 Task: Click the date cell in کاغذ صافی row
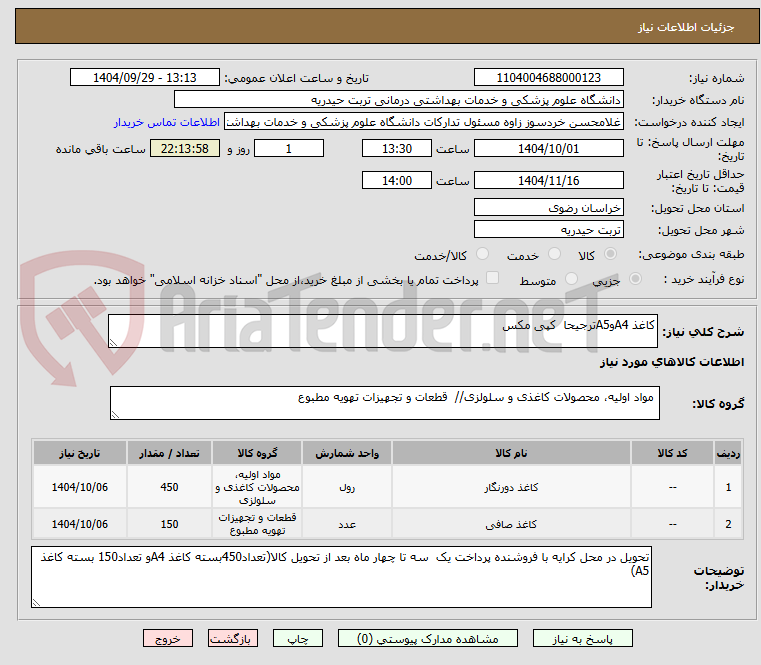point(80,524)
